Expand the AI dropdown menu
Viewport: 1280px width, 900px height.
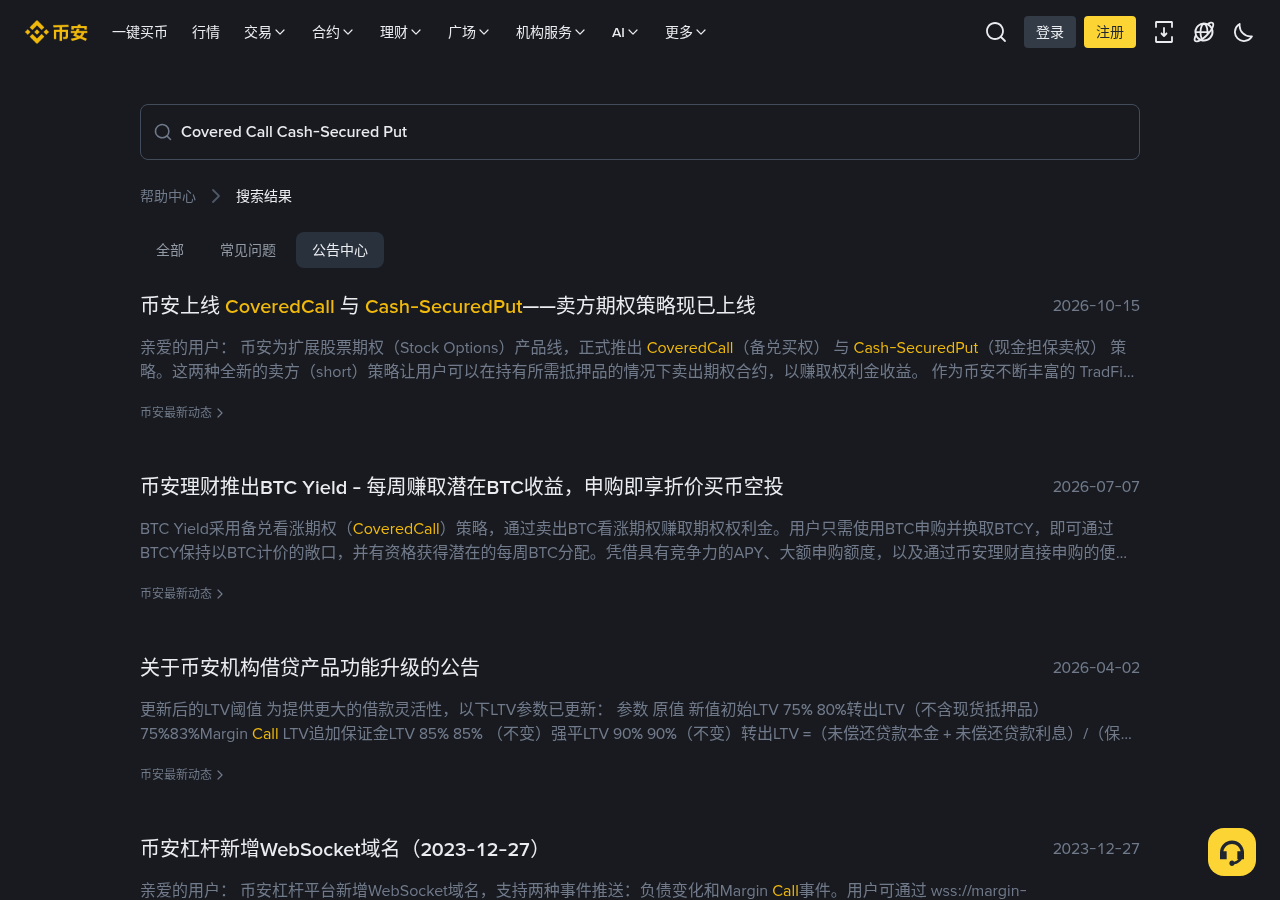click(x=626, y=32)
